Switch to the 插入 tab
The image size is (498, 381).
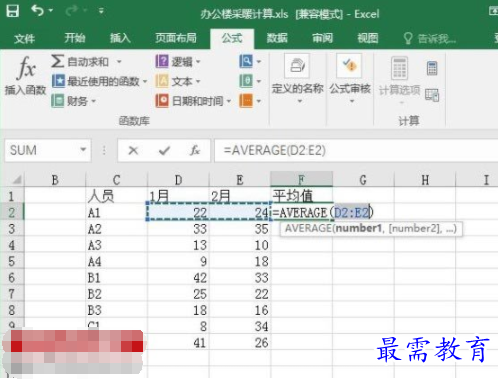pos(120,38)
